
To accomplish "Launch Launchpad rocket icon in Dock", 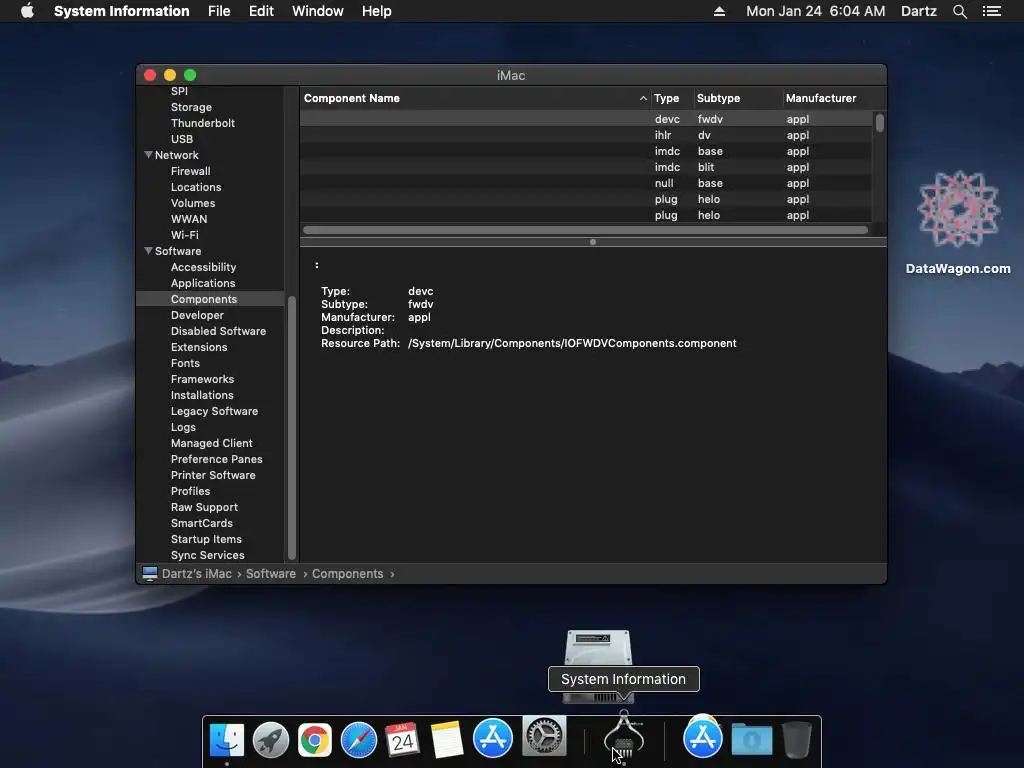I will pos(270,740).
